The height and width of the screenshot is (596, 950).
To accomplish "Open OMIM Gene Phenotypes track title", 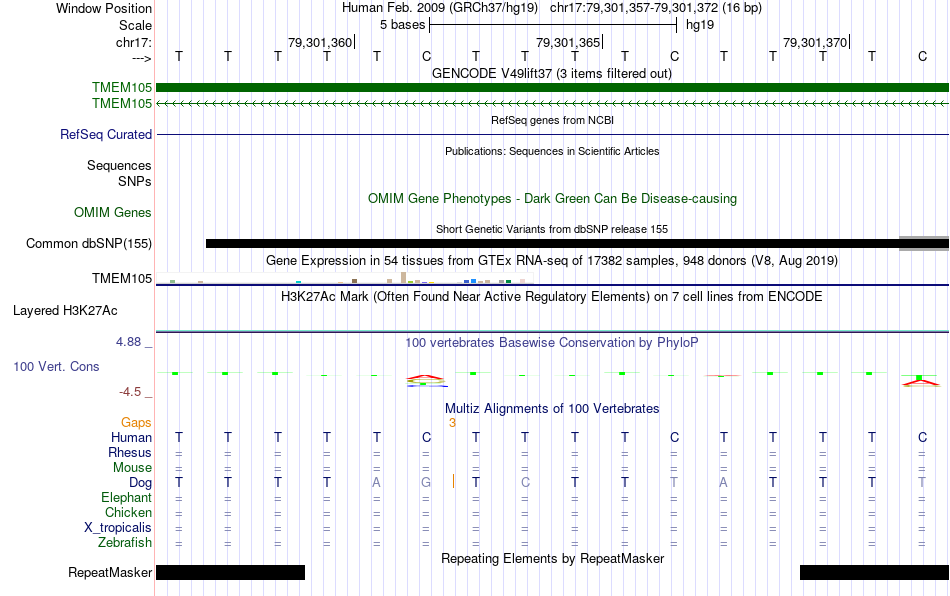I will (552, 199).
